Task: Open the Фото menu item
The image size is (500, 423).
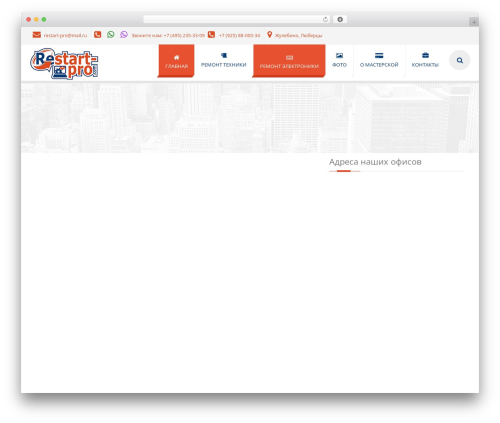Action: coord(339,60)
